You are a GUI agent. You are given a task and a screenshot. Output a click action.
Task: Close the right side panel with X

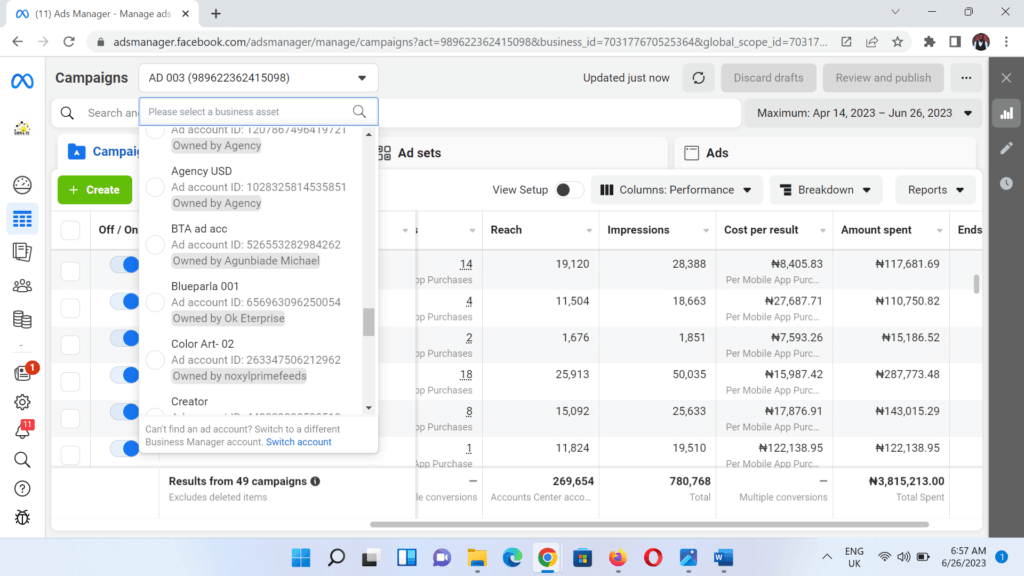click(1006, 78)
